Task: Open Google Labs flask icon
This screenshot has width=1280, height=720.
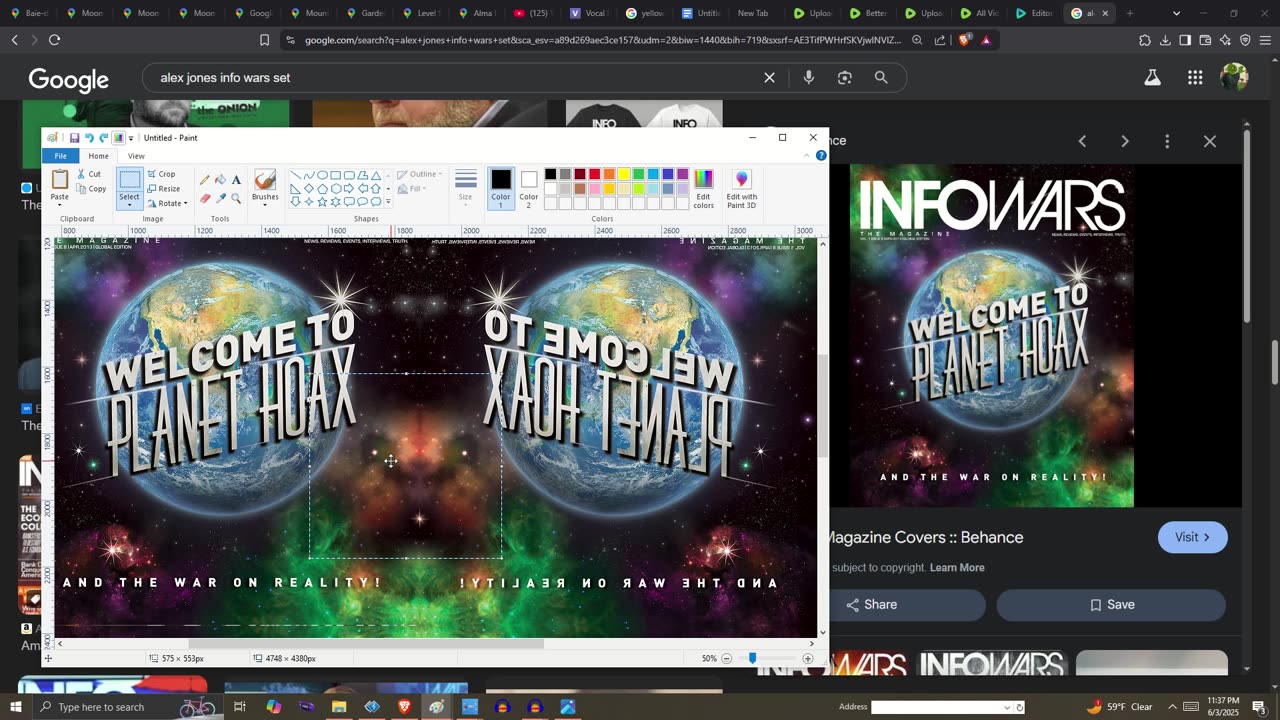Action: (x=1153, y=77)
